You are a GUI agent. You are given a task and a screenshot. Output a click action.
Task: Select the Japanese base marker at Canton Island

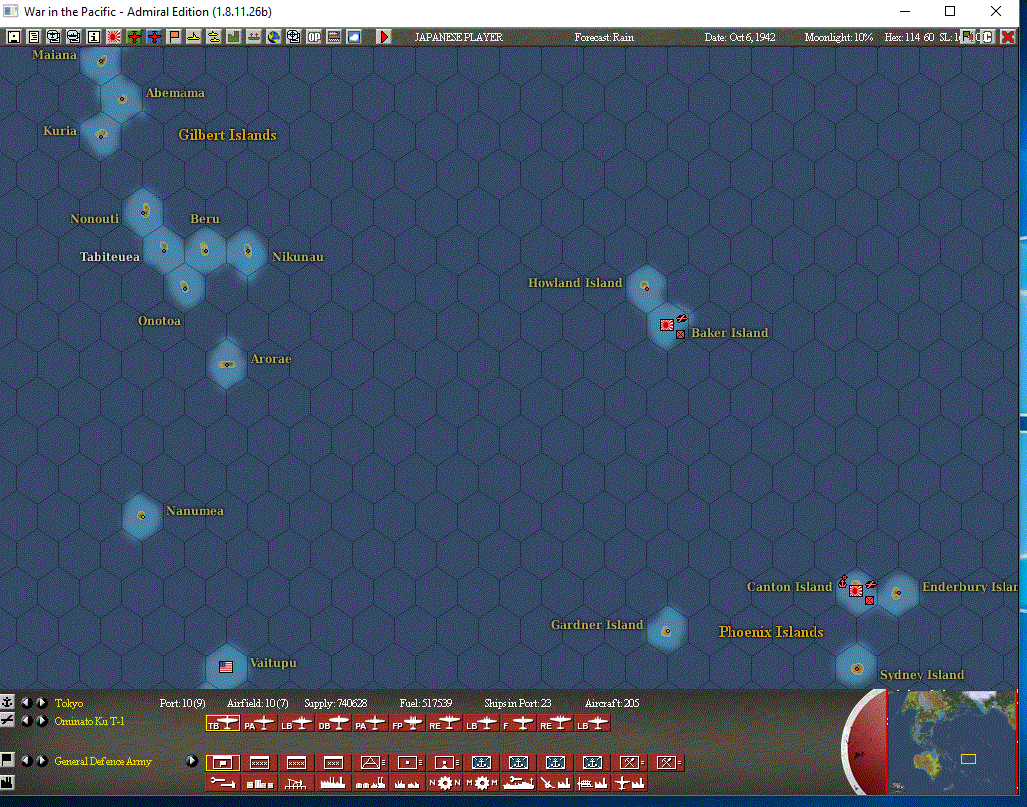[855, 591]
